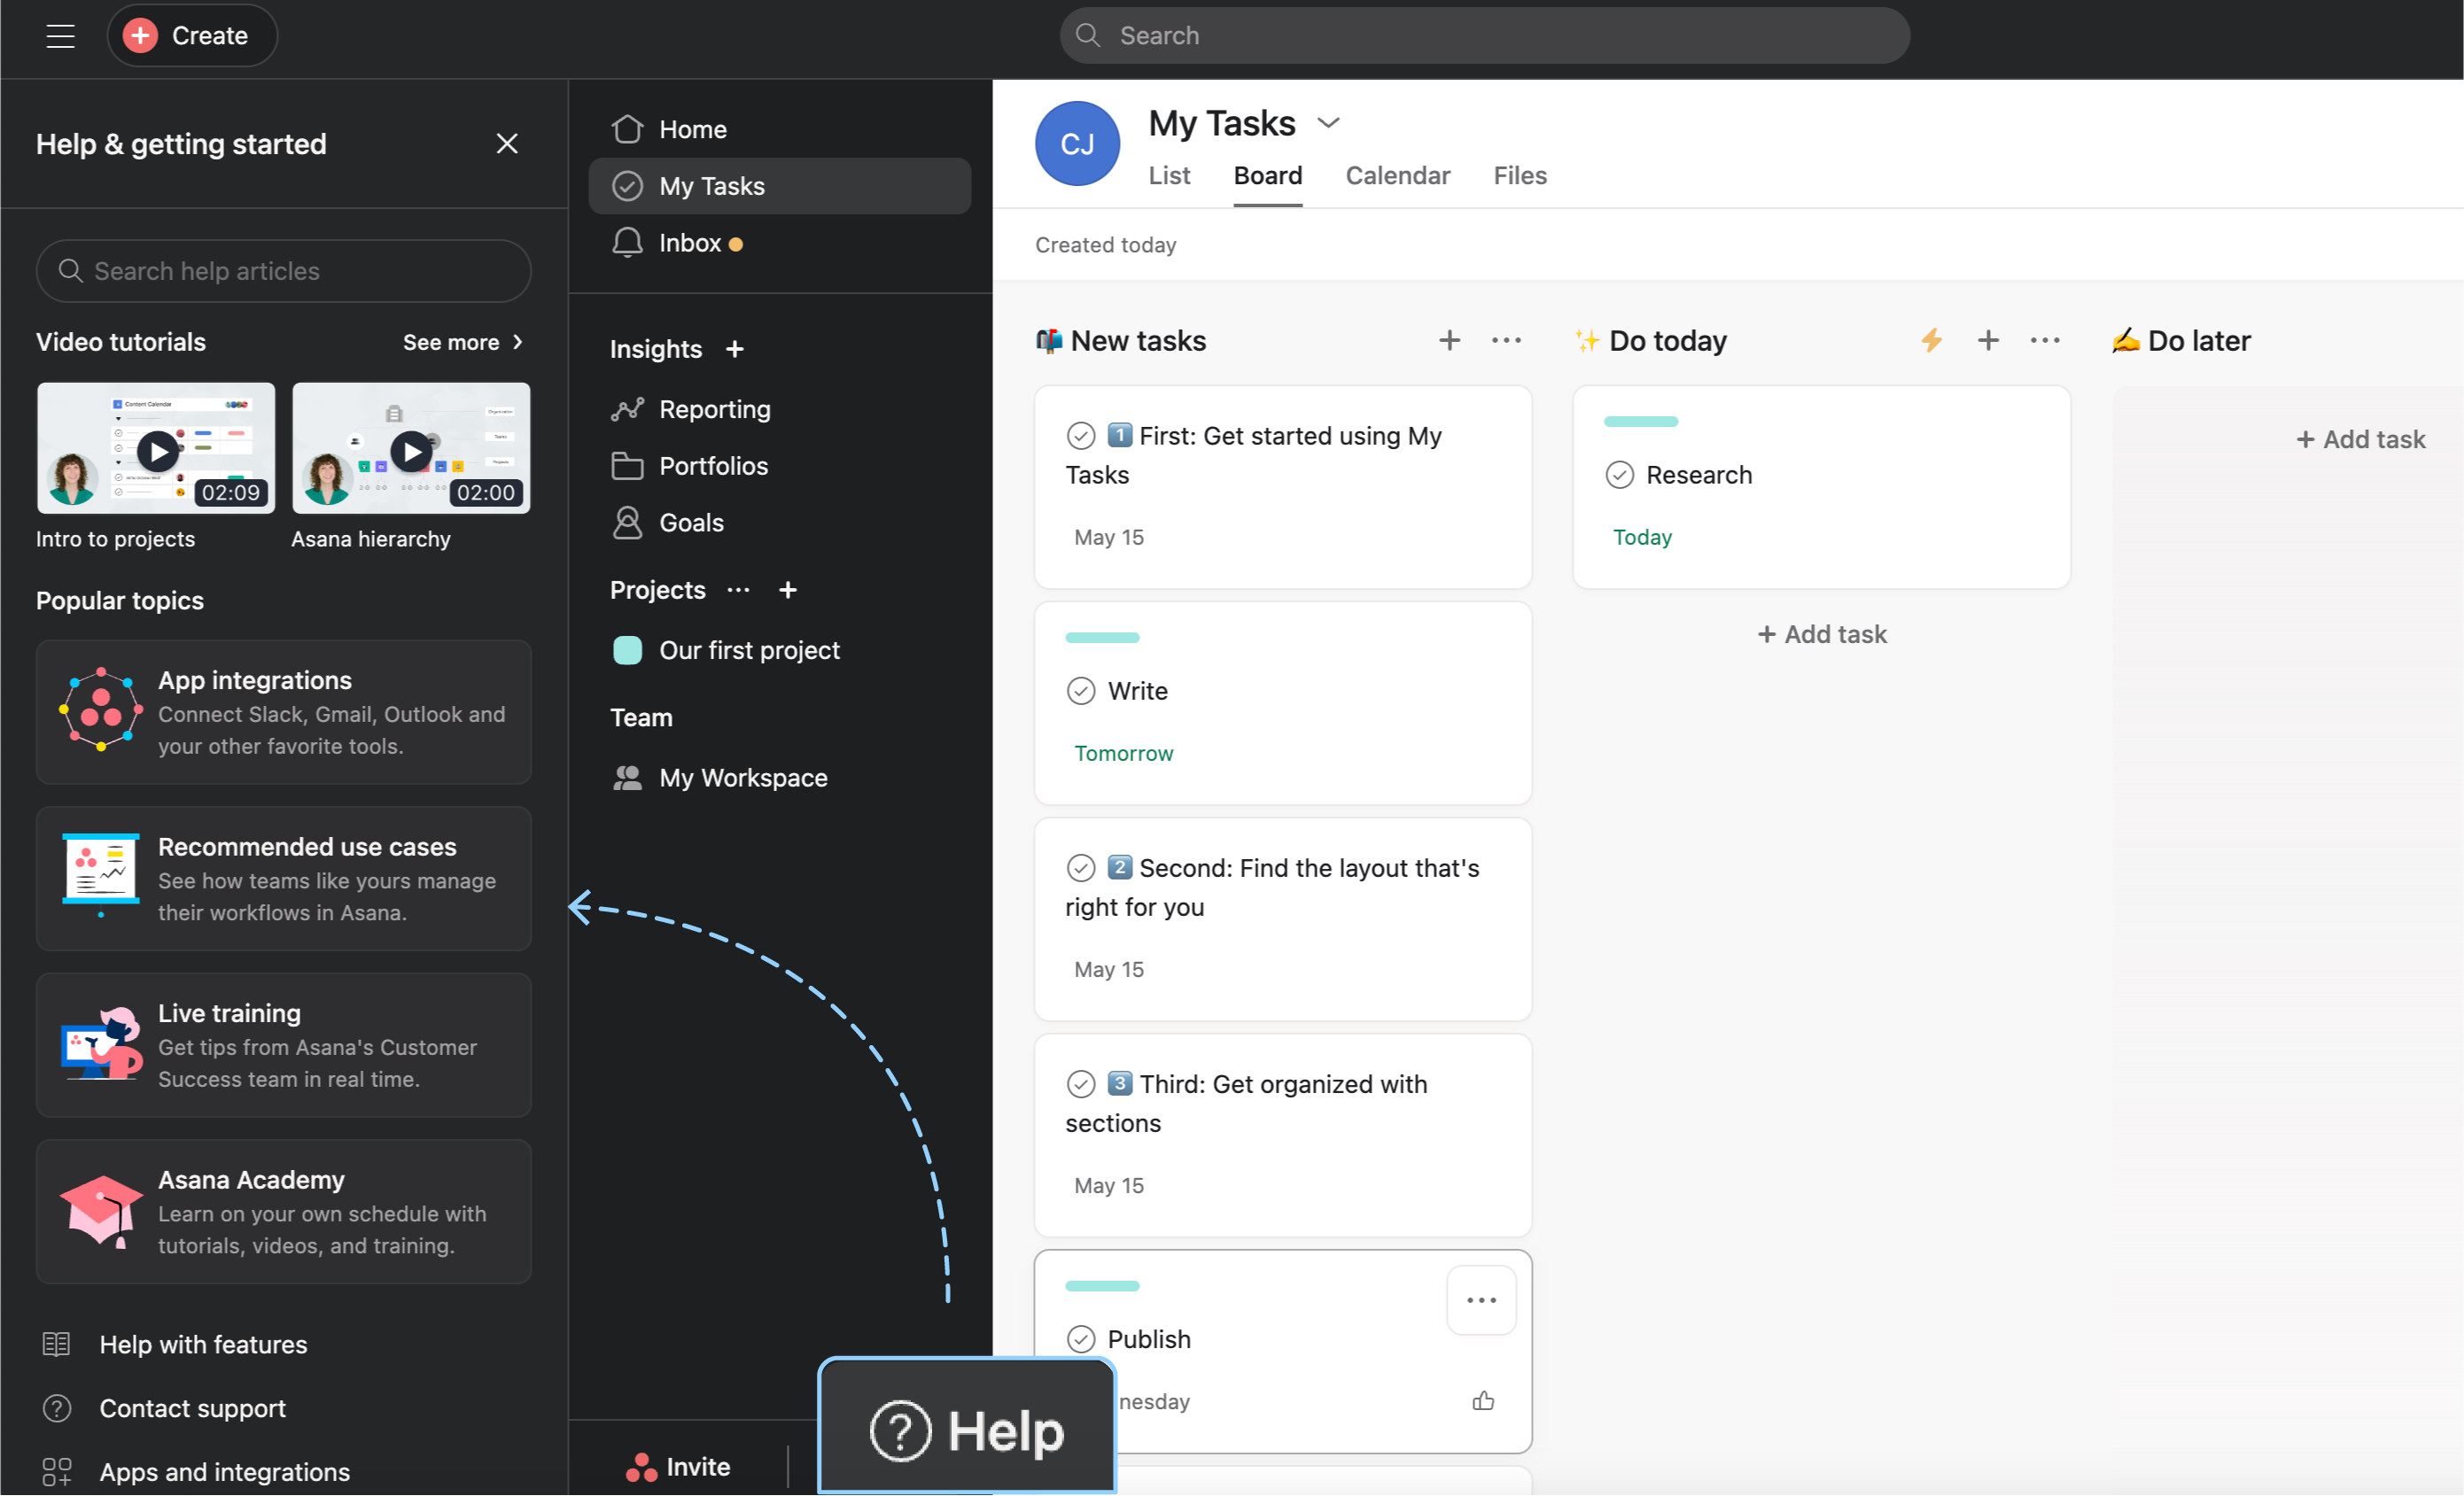Click Our first project color swatch
The width and height of the screenshot is (2464, 1496).
[x=627, y=650]
